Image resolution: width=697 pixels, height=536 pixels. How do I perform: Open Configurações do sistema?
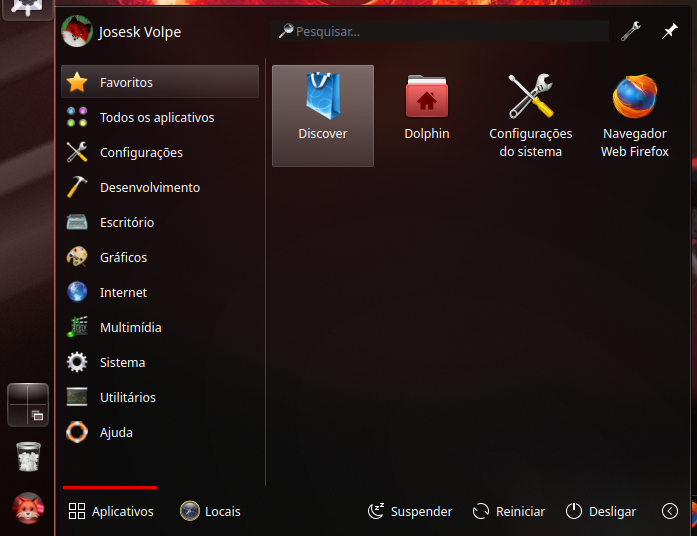click(x=530, y=116)
